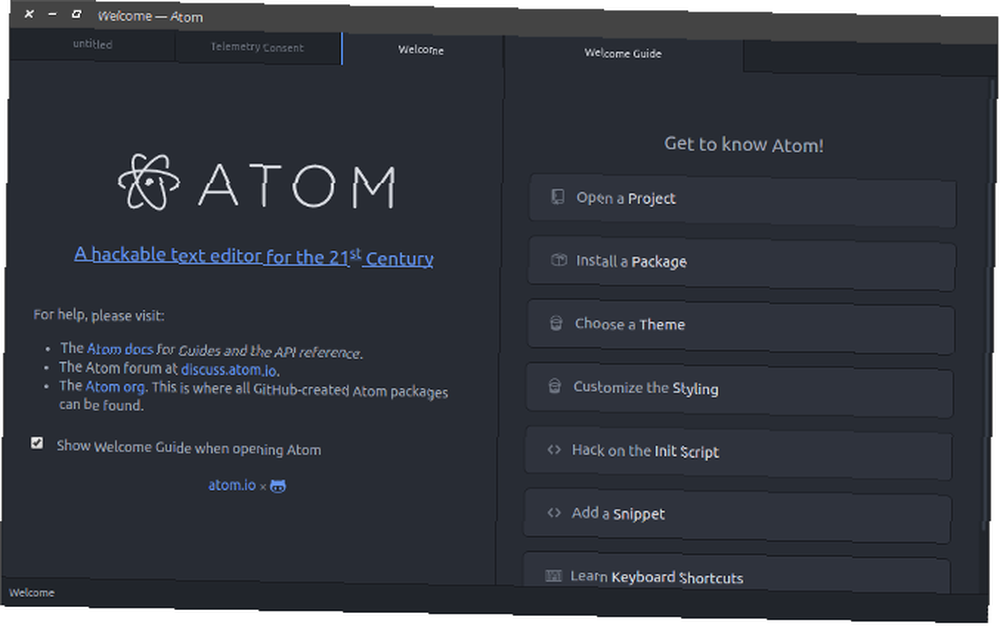Screen dimensions: 1000x626
Task: Open the atom.io link
Action: point(232,485)
